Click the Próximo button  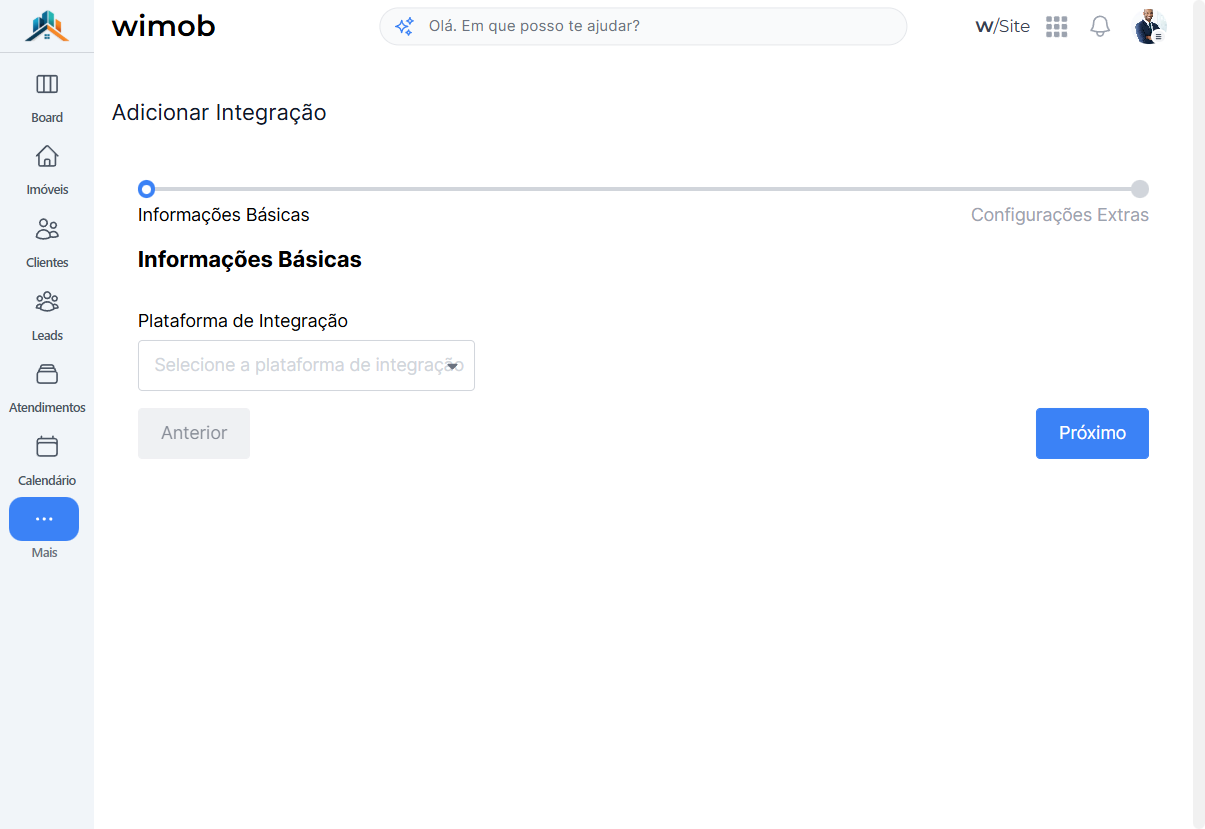coord(1092,433)
